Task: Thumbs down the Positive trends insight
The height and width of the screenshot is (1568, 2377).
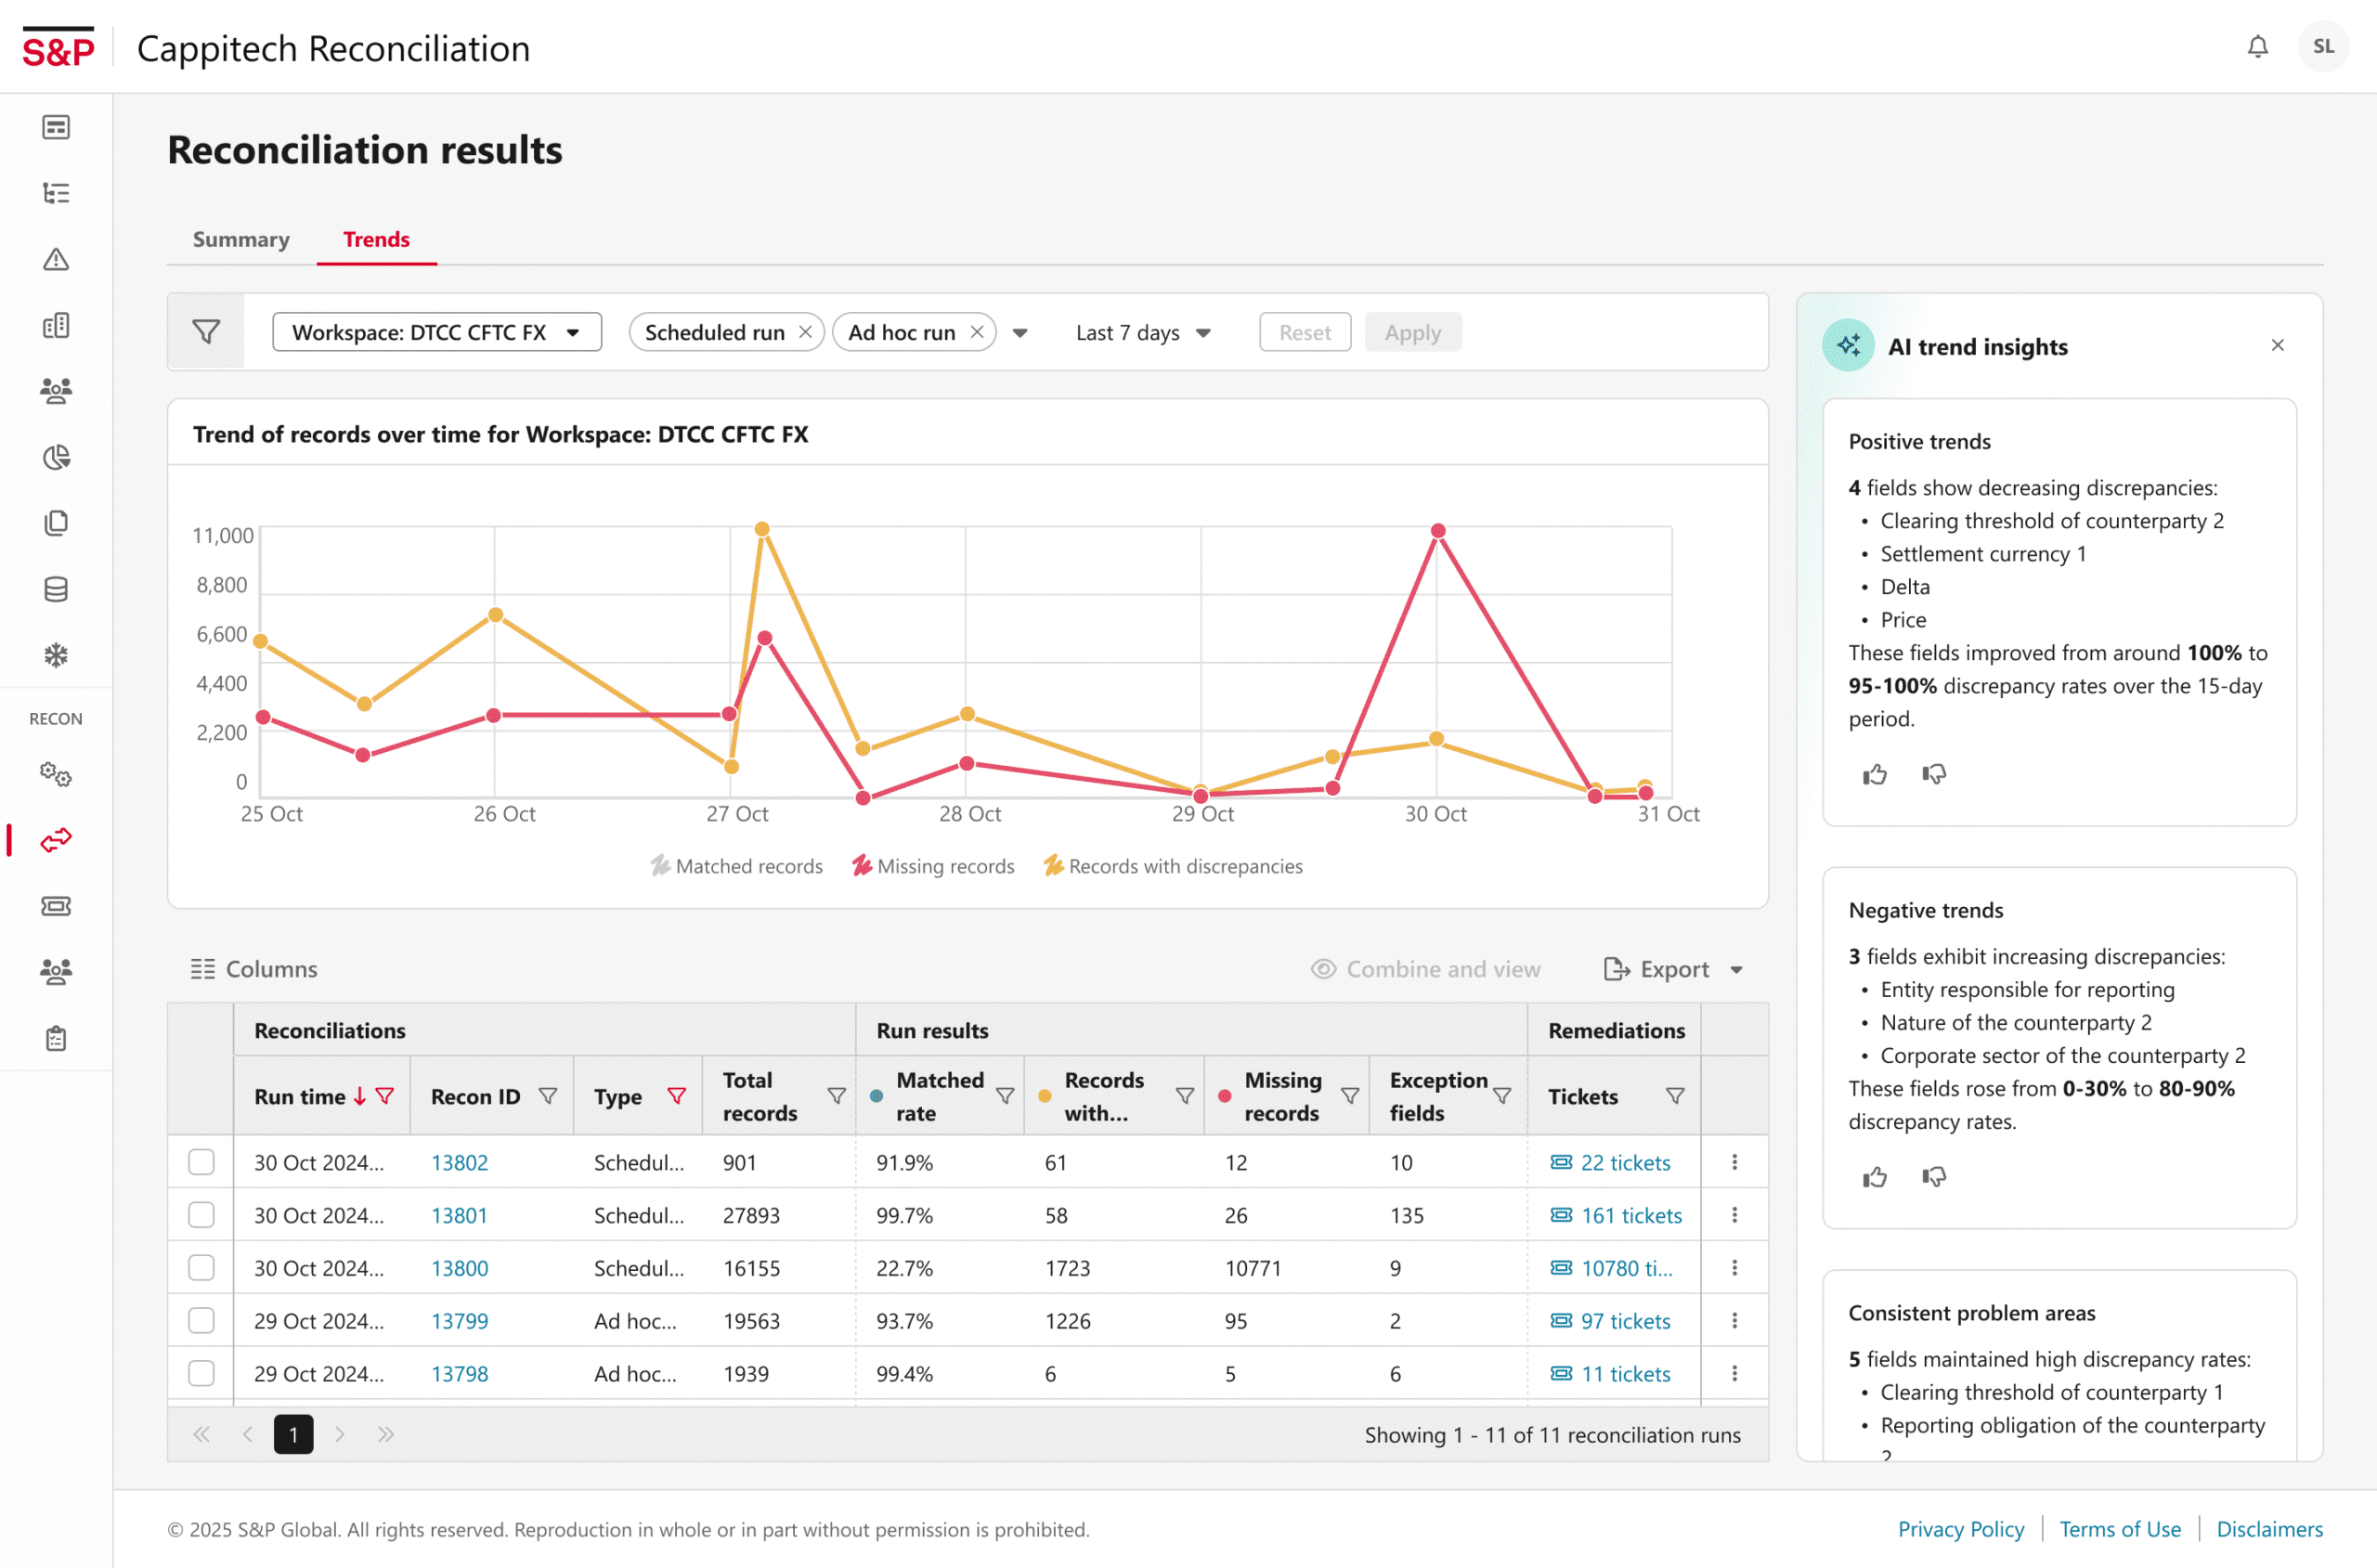Action: click(1933, 774)
